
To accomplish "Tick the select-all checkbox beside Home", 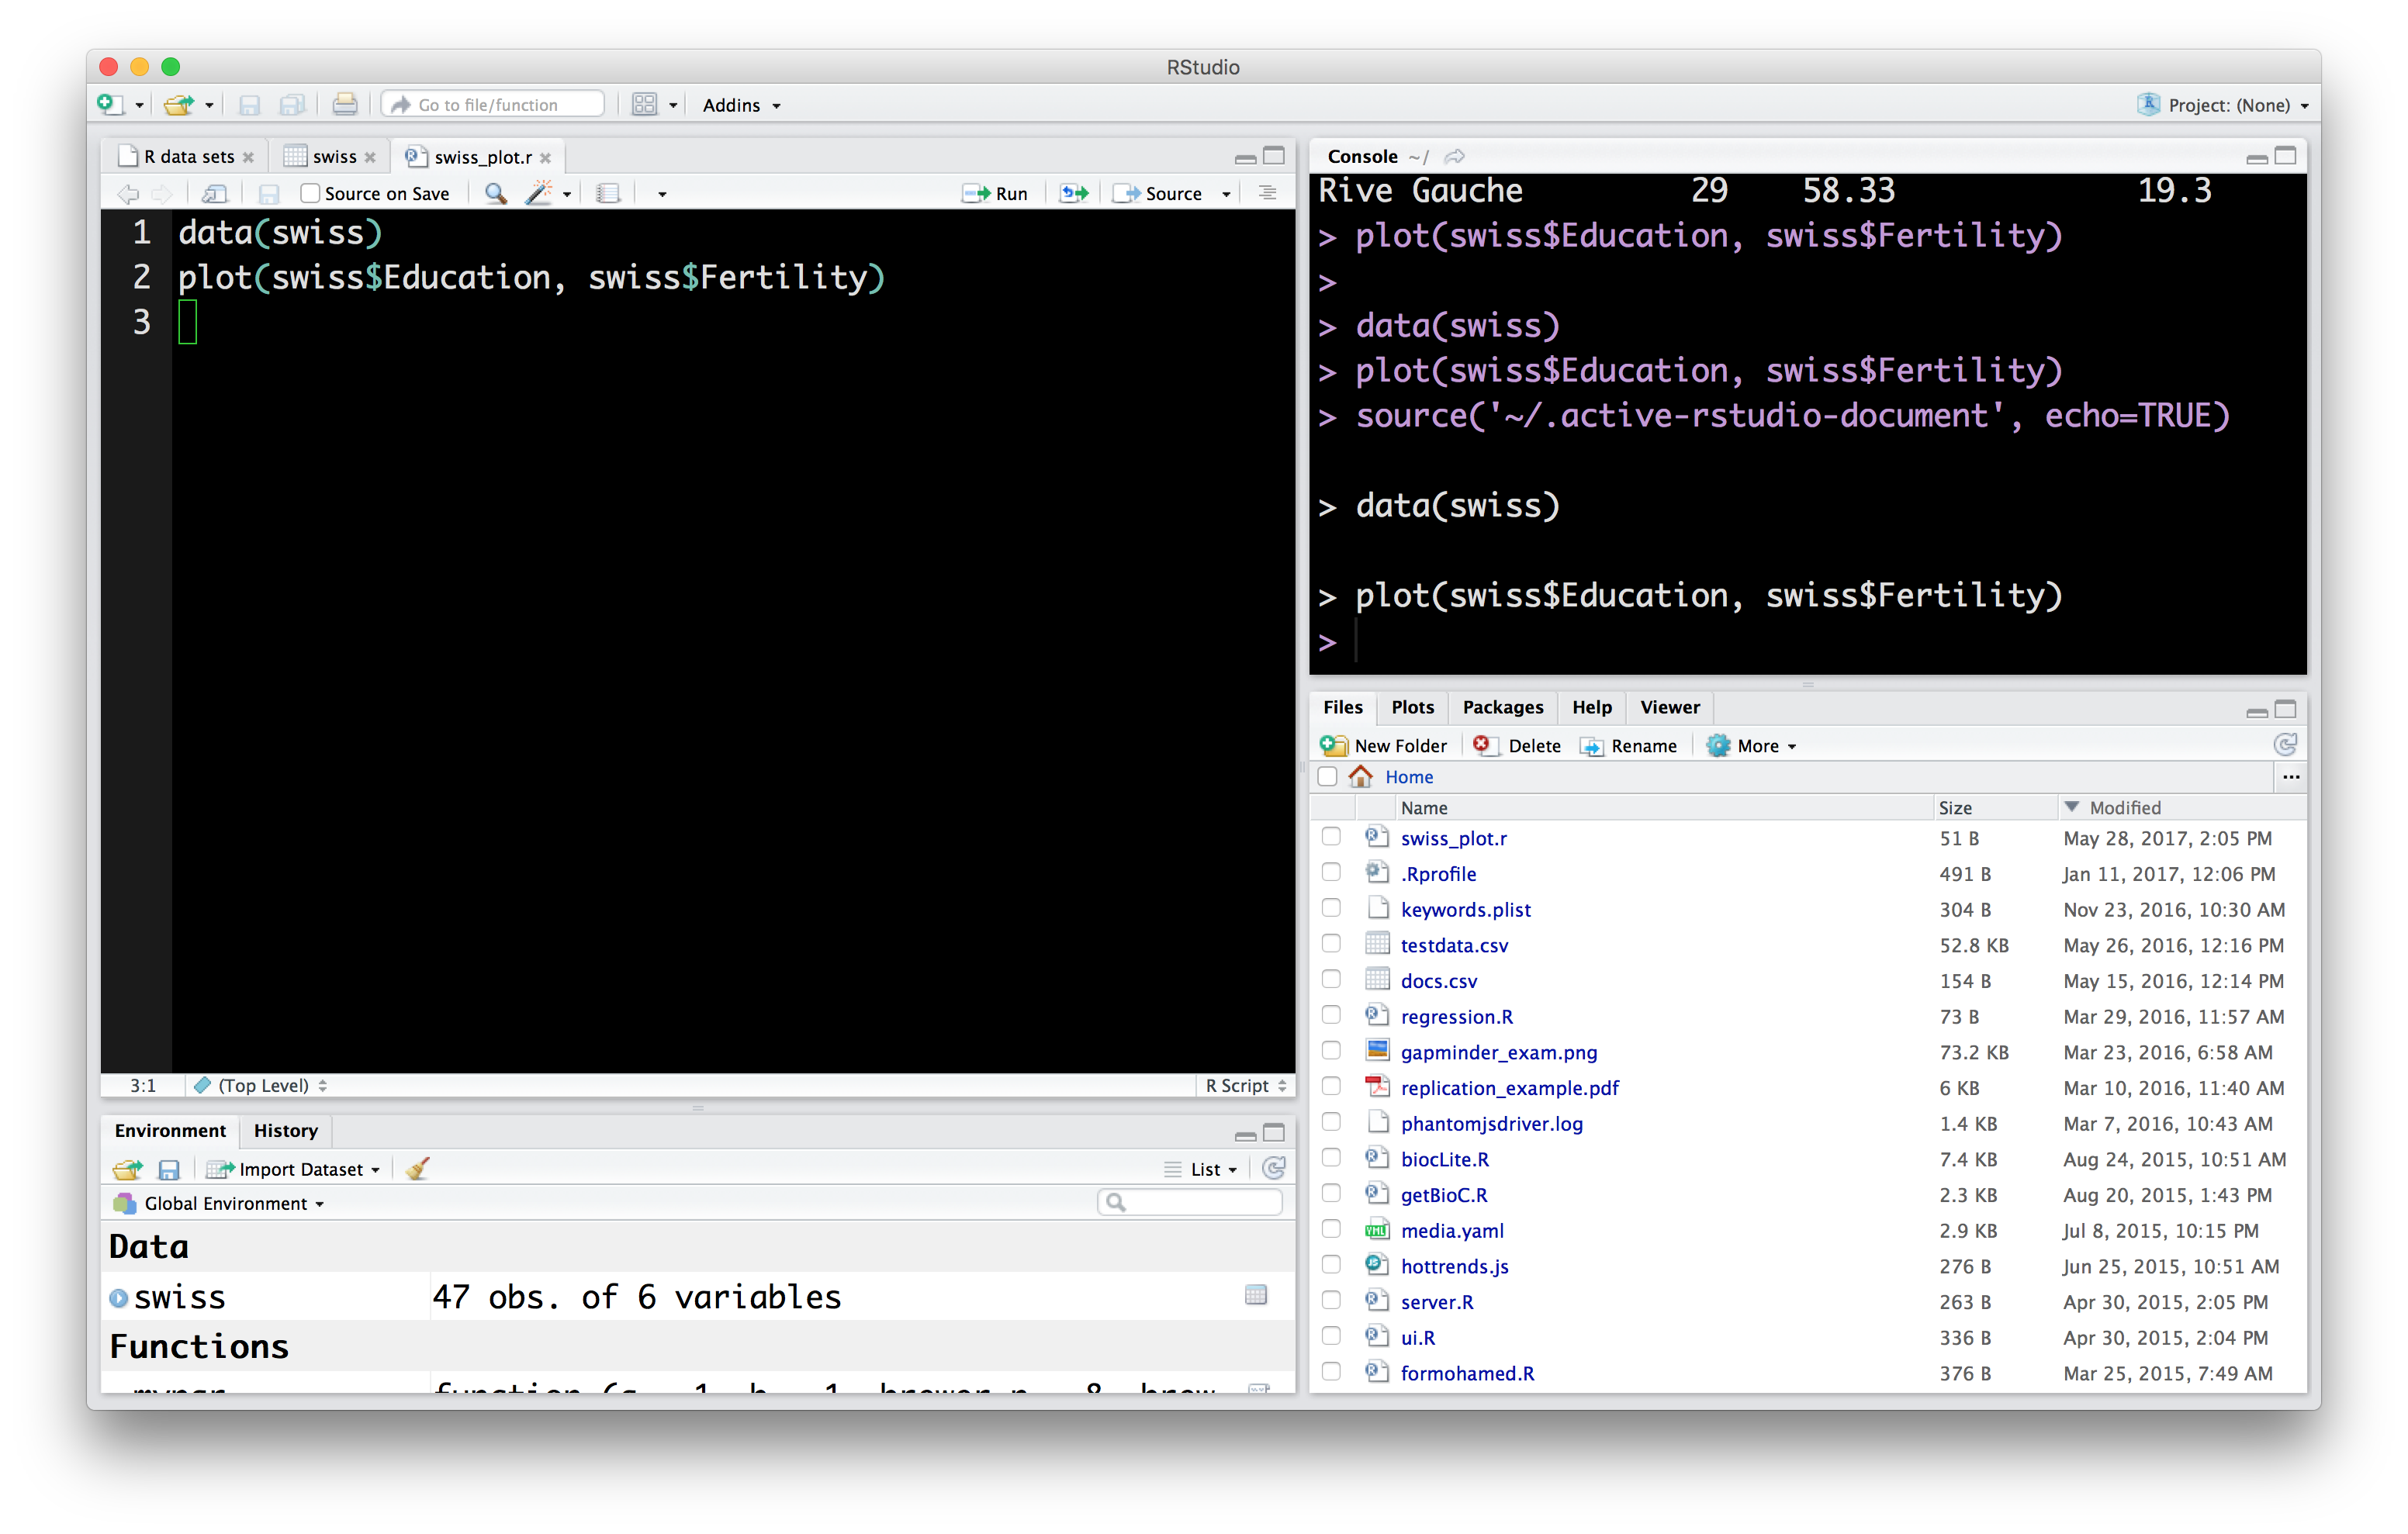I will (1328, 777).
